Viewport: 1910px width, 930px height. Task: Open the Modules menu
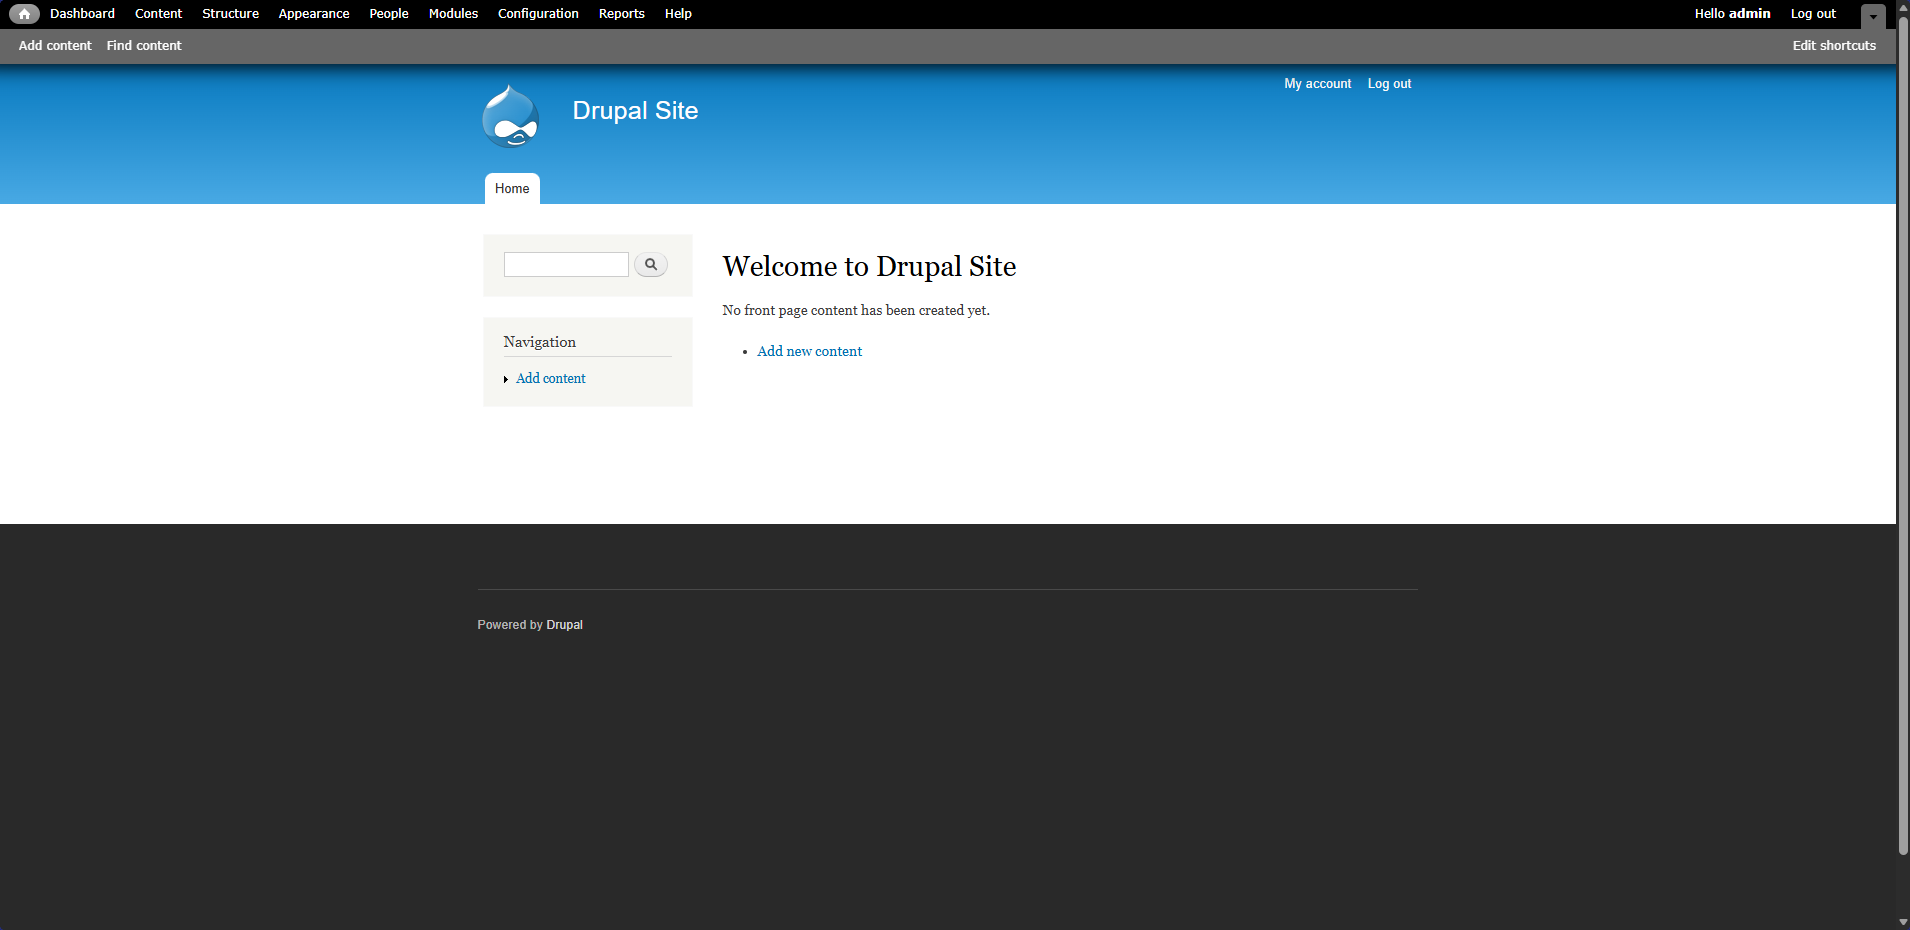coord(453,14)
